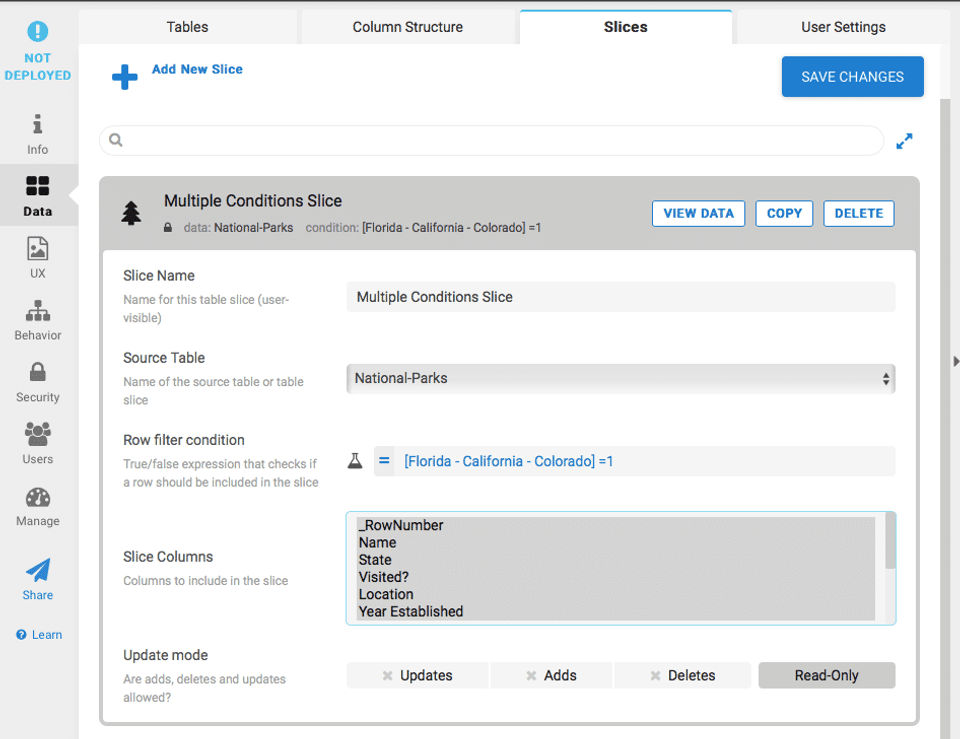Toggle the Adds update mode option
Screen dimensions: 960x739
552,675
